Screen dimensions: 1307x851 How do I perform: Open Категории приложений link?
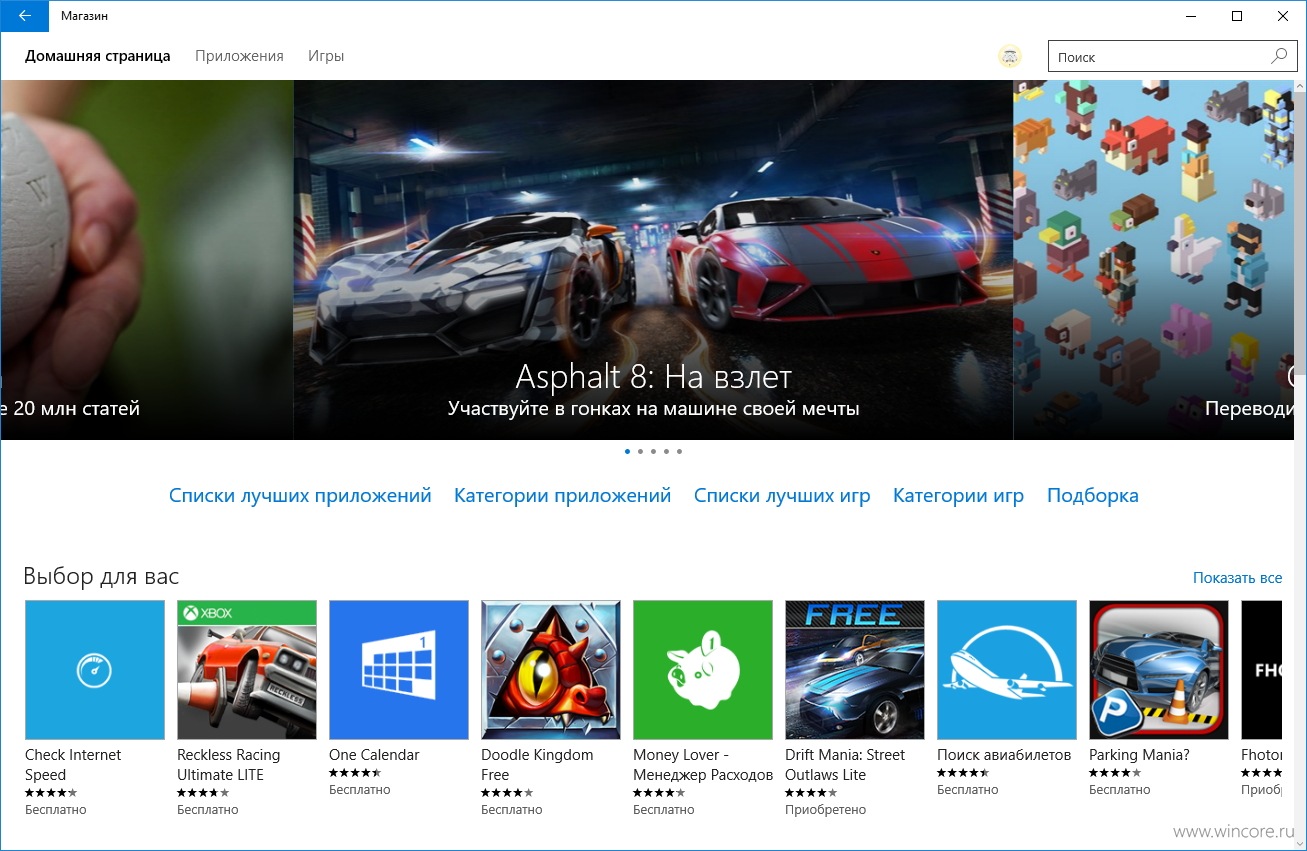[562, 495]
